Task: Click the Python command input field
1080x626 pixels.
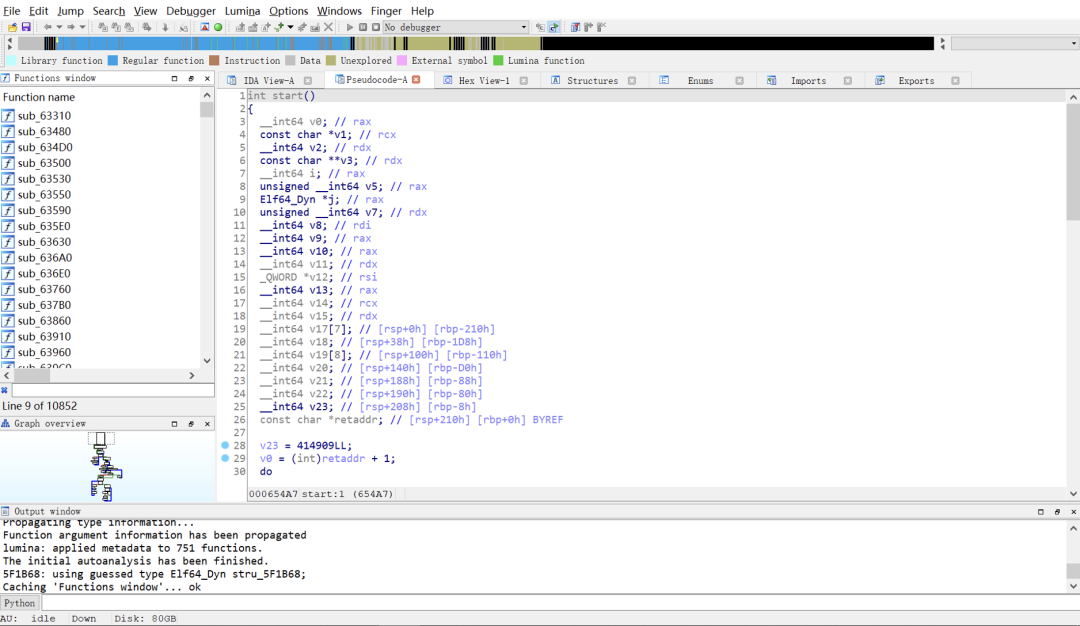Action: pyautogui.click(x=559, y=603)
